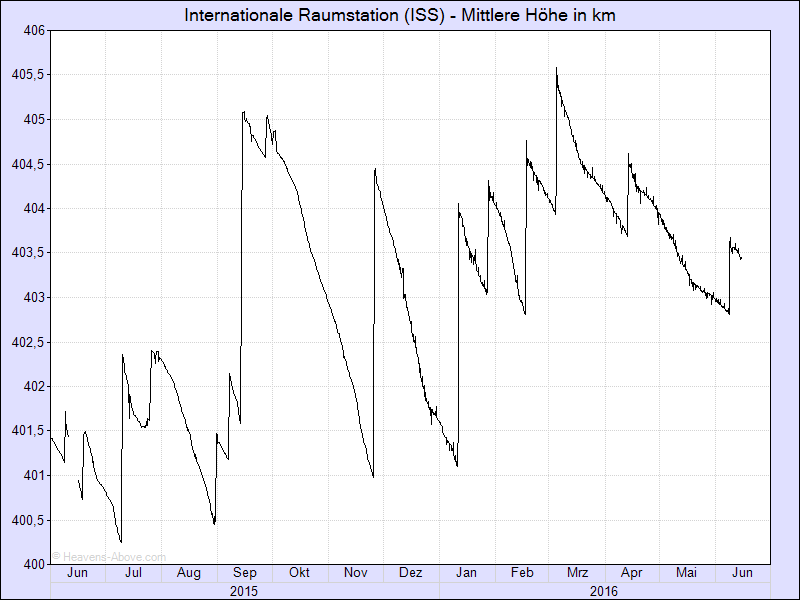
Task: Select the "Jan" month label
Action: (x=466, y=573)
